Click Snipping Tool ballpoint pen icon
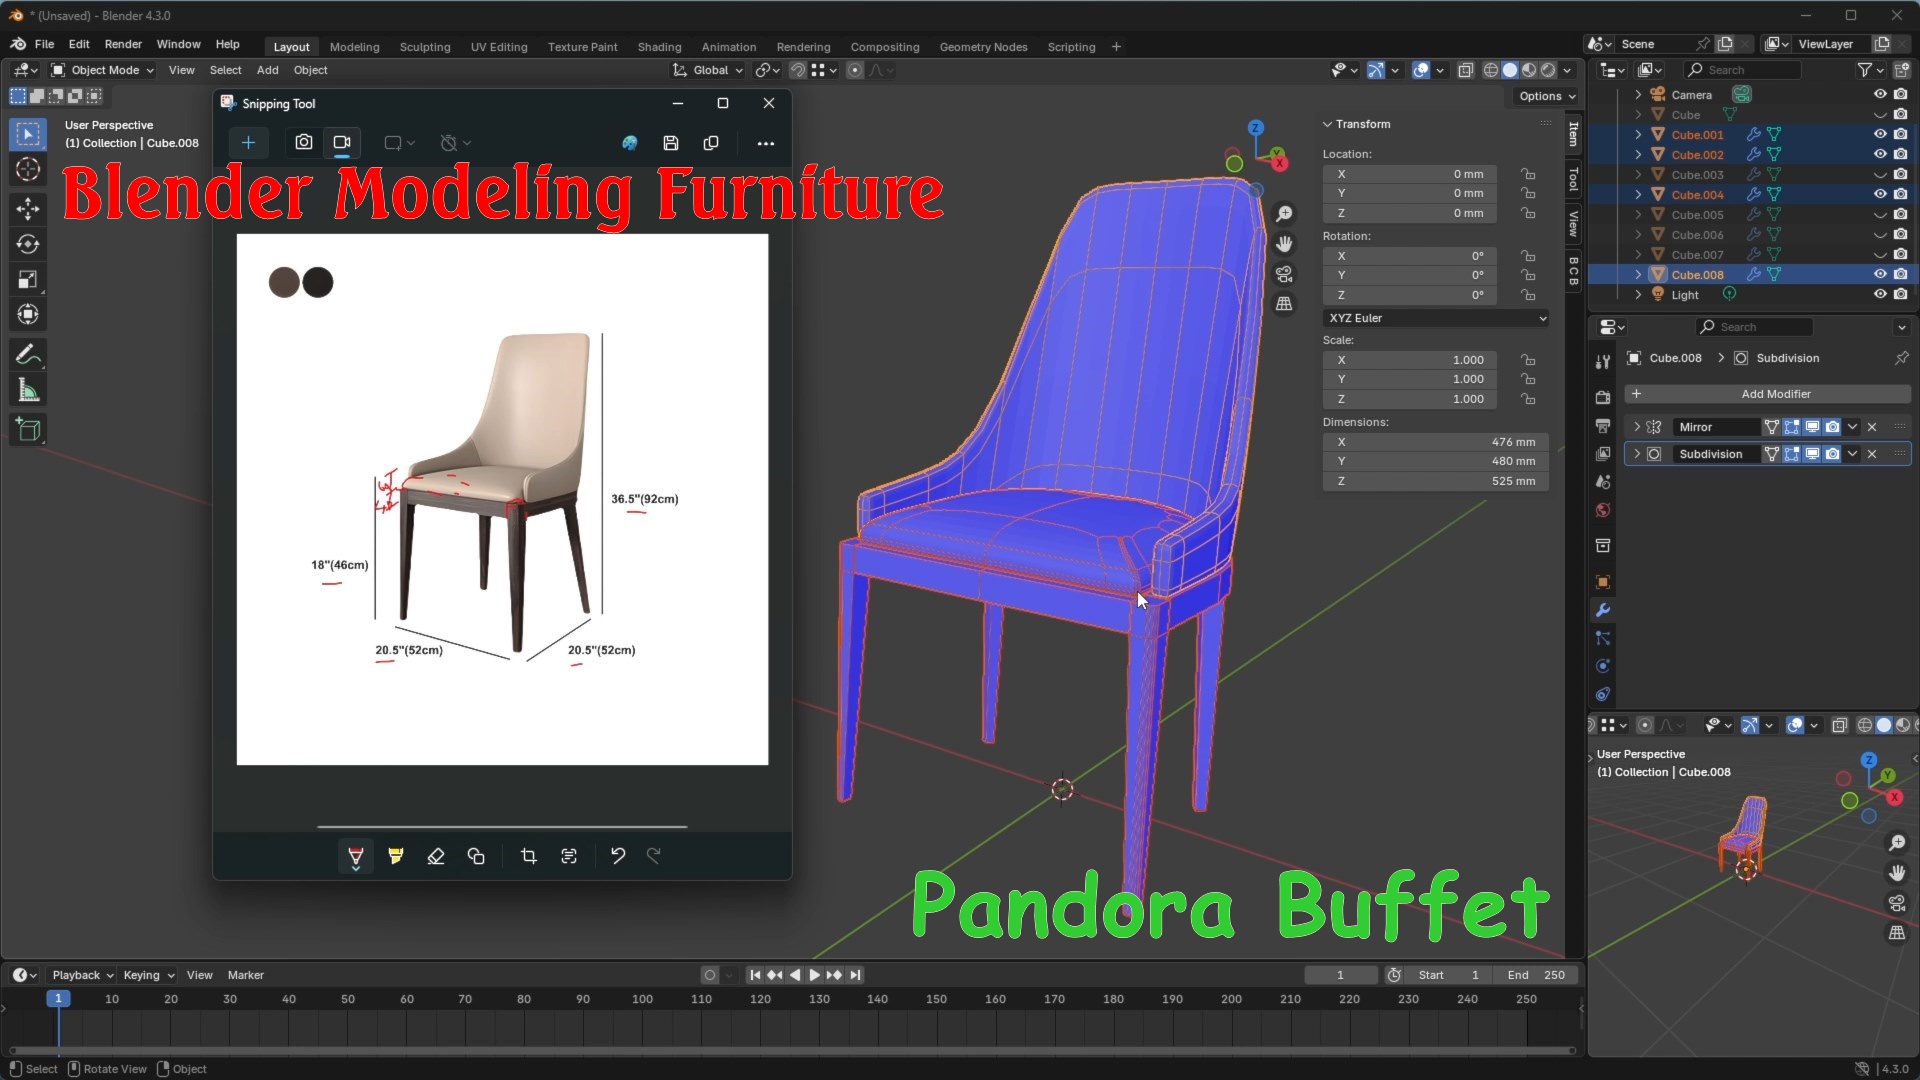Screen dimensions: 1920x1080 355,856
